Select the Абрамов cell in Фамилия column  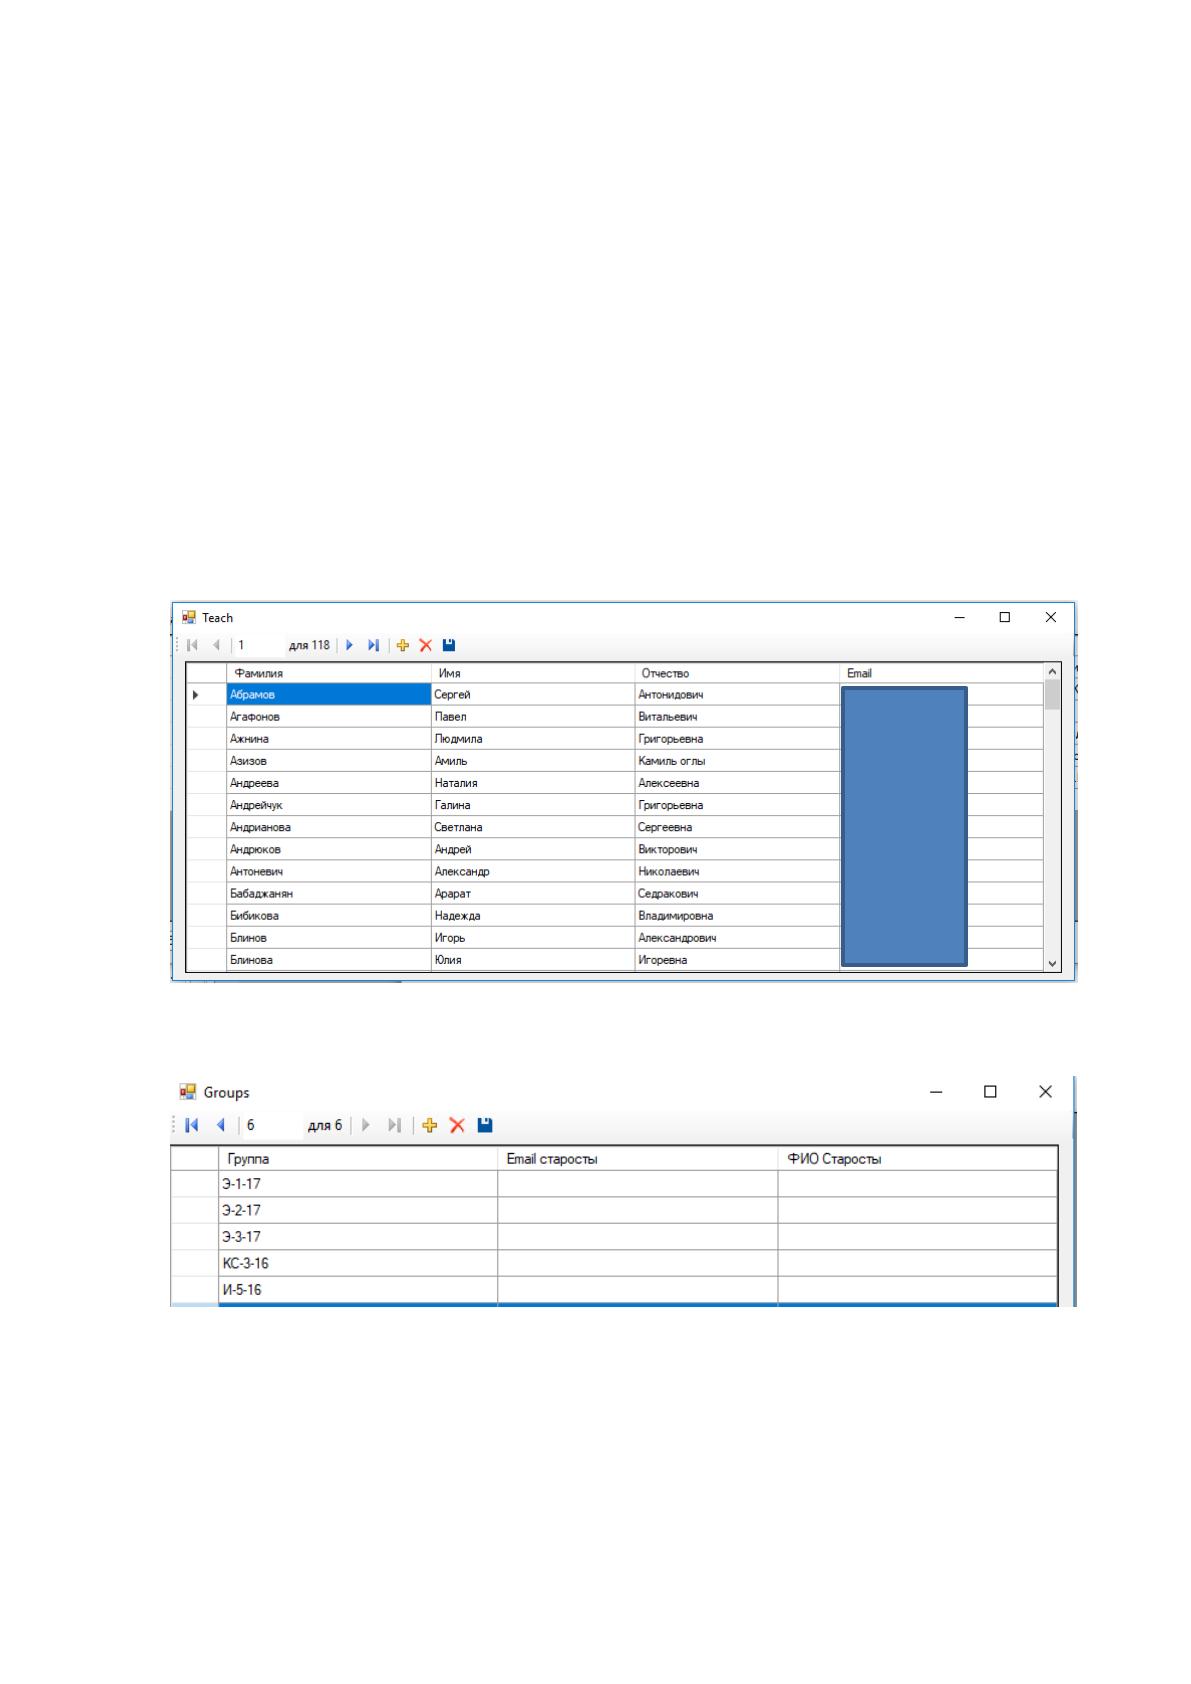click(x=328, y=694)
